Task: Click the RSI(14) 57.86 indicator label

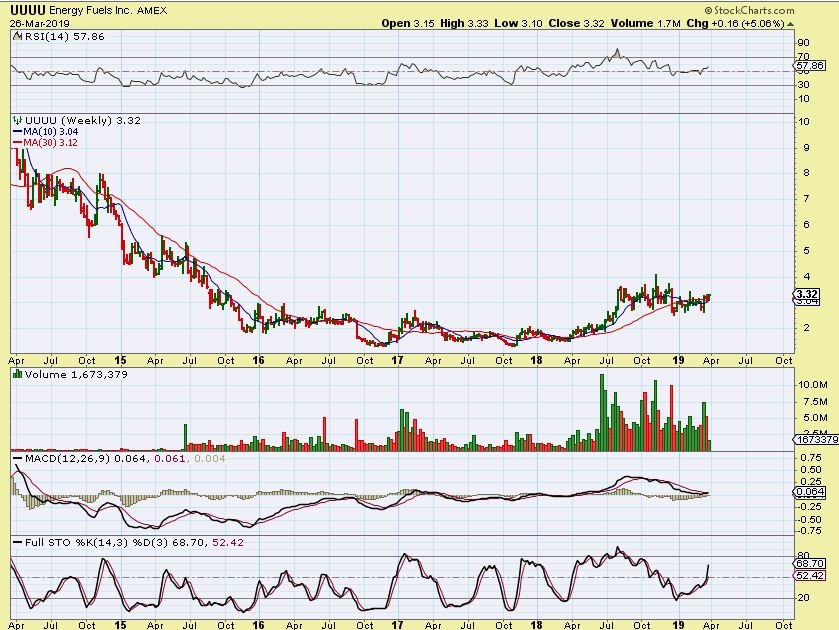Action: tap(64, 36)
